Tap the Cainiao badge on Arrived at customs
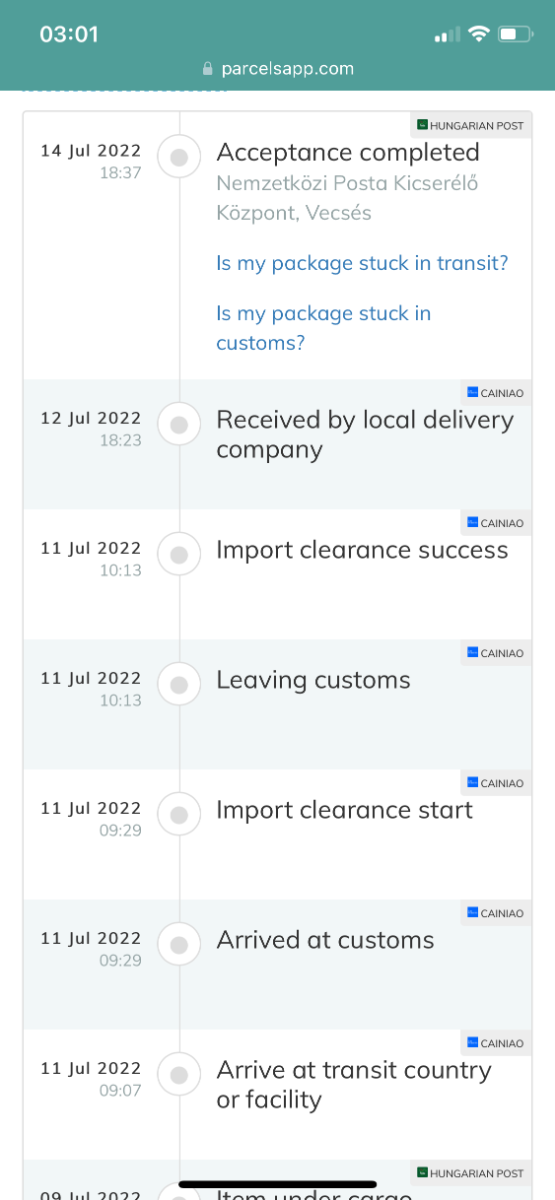The height and width of the screenshot is (1200, 555). coord(495,913)
